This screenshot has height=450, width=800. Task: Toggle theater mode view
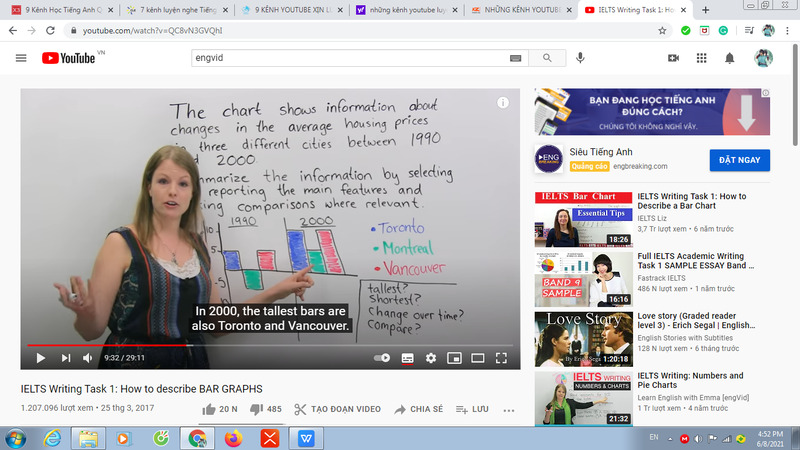click(x=478, y=358)
